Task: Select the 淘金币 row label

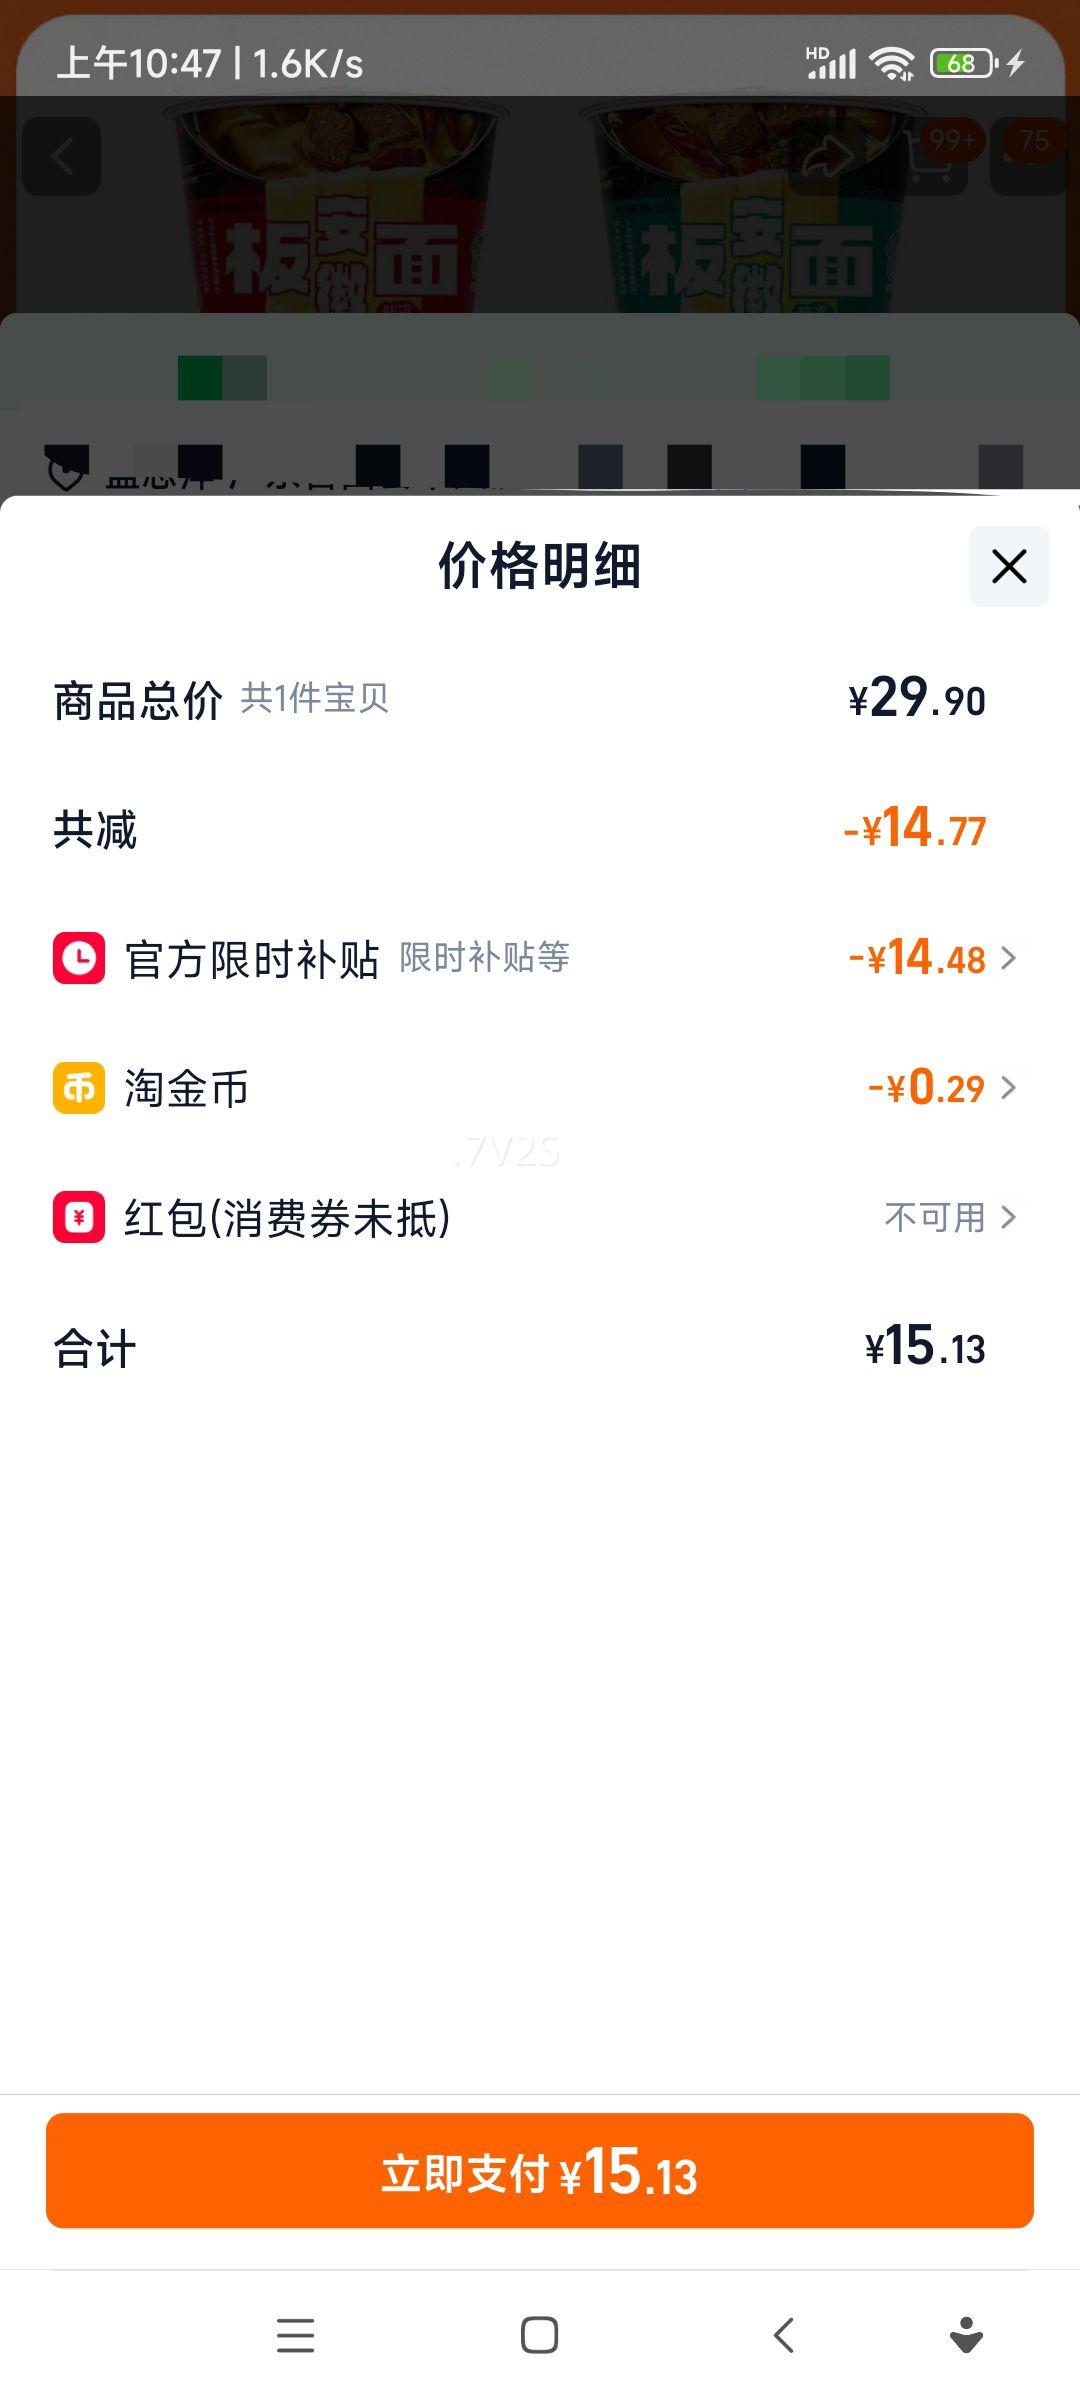Action: (x=186, y=1088)
